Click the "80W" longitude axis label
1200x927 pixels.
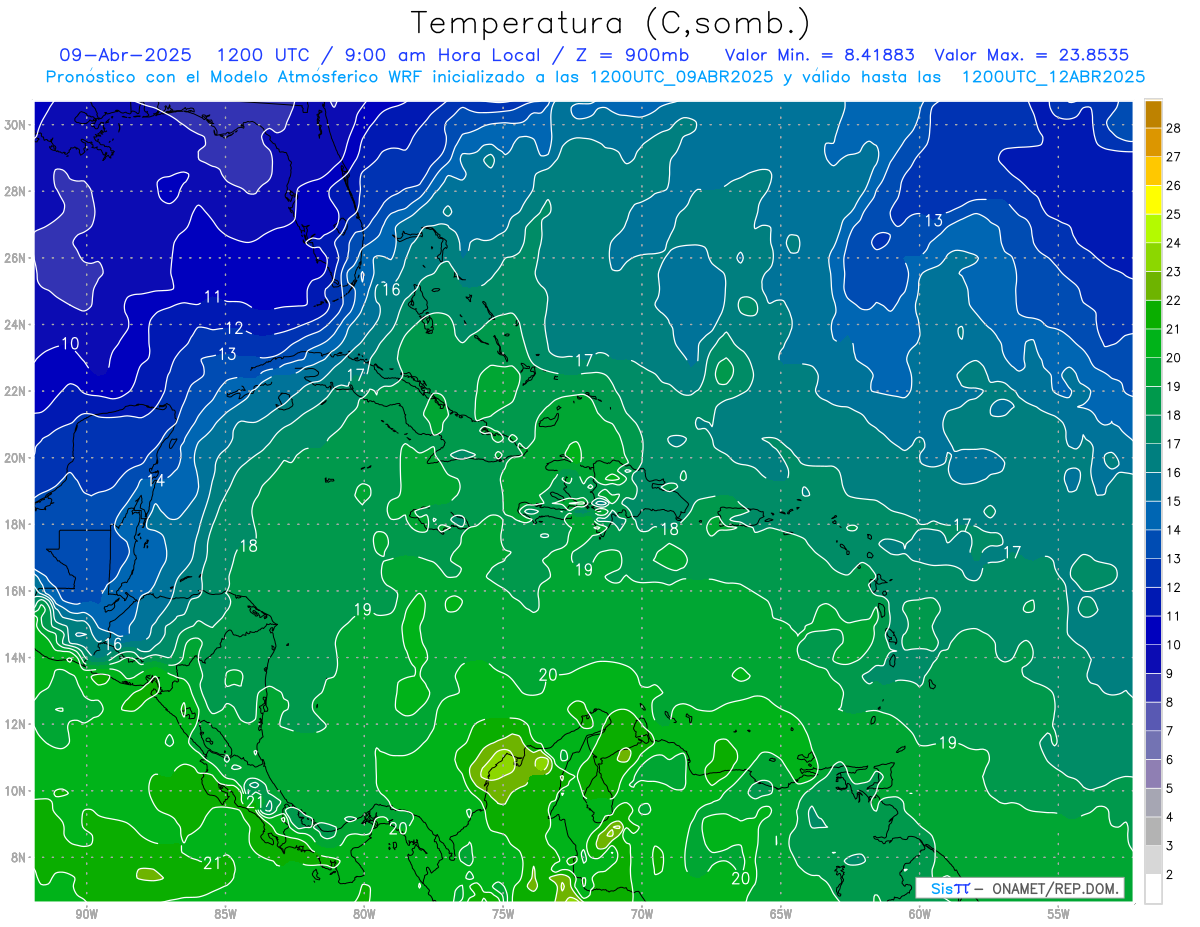point(364,915)
